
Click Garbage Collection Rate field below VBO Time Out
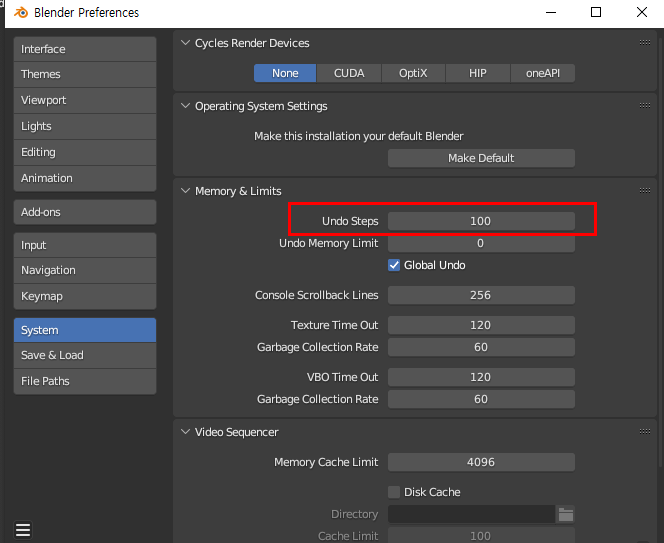click(x=481, y=399)
